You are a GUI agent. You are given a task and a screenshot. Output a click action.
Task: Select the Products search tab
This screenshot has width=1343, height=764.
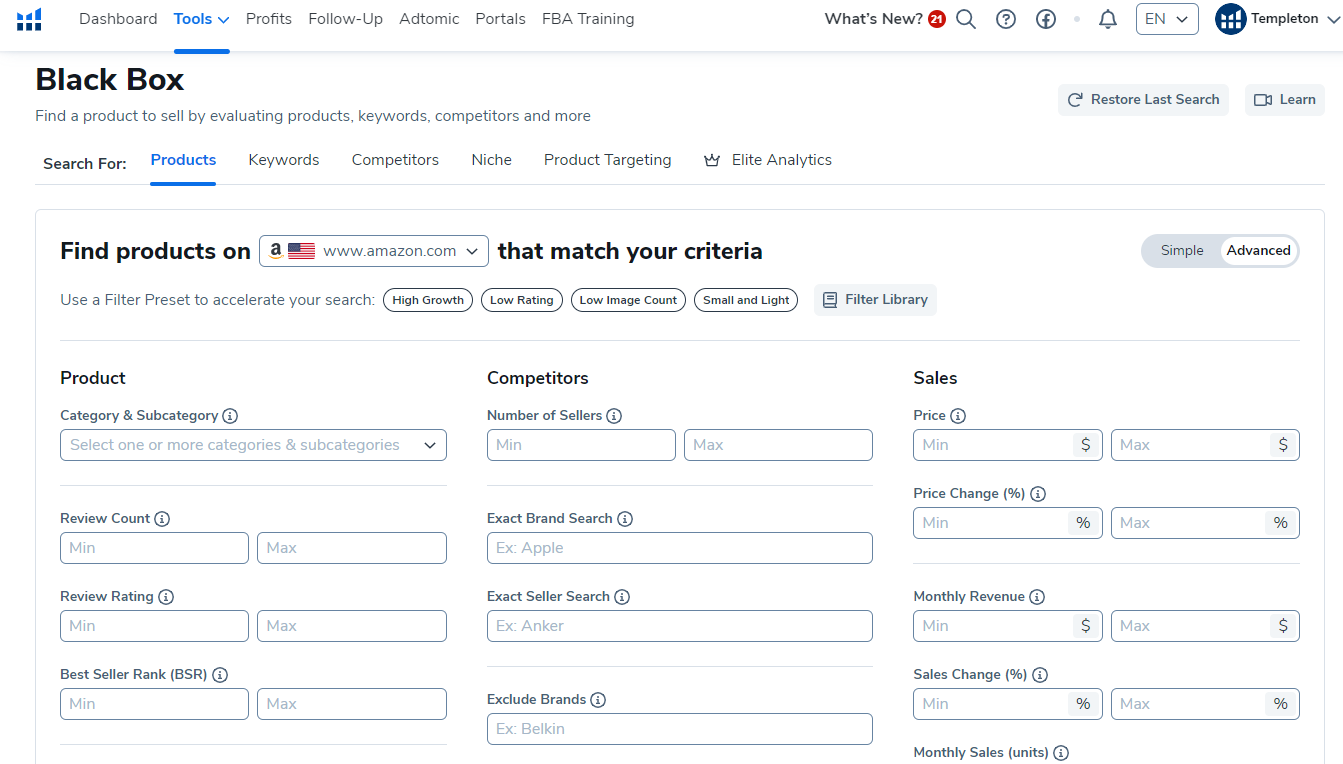point(183,160)
